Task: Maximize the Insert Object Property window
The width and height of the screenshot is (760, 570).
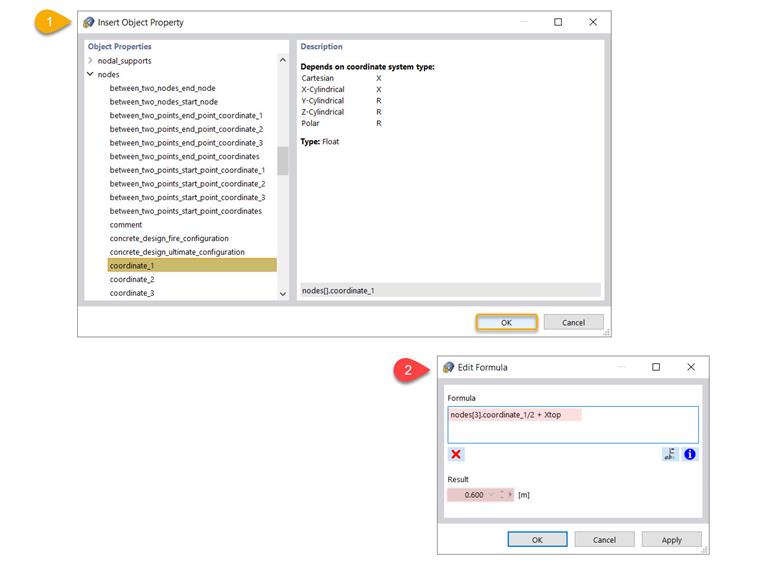Action: coord(558,22)
